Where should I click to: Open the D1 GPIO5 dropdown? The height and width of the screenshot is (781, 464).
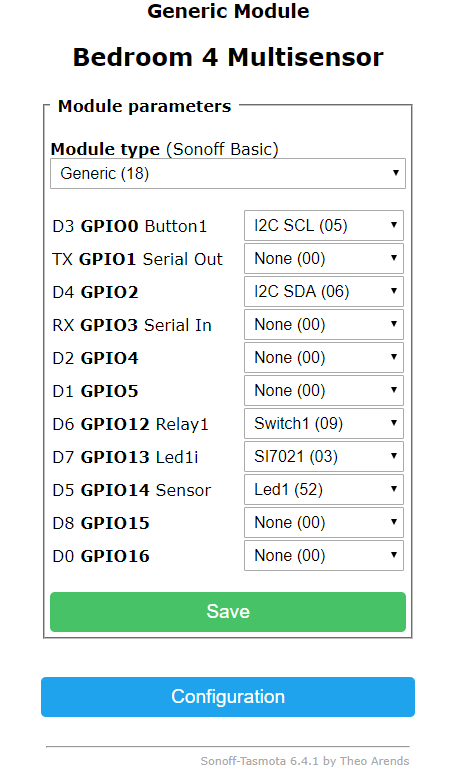[x=324, y=390]
